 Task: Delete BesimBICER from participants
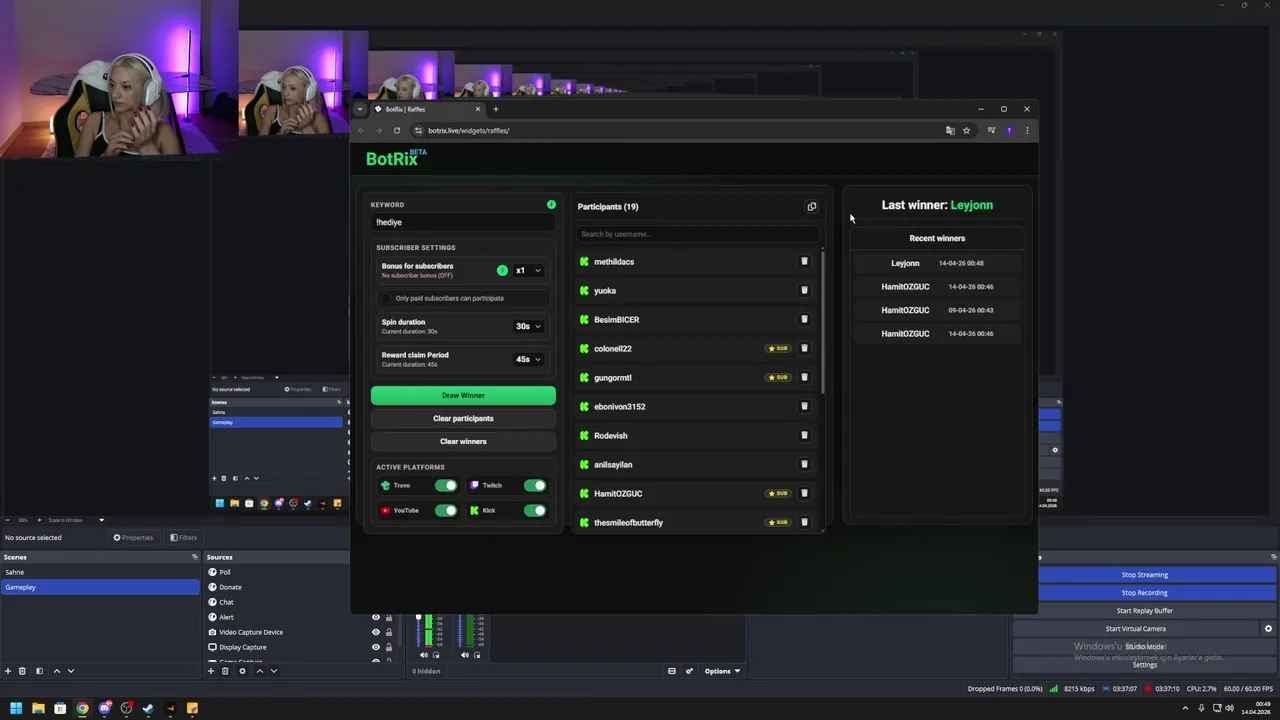[x=804, y=320]
